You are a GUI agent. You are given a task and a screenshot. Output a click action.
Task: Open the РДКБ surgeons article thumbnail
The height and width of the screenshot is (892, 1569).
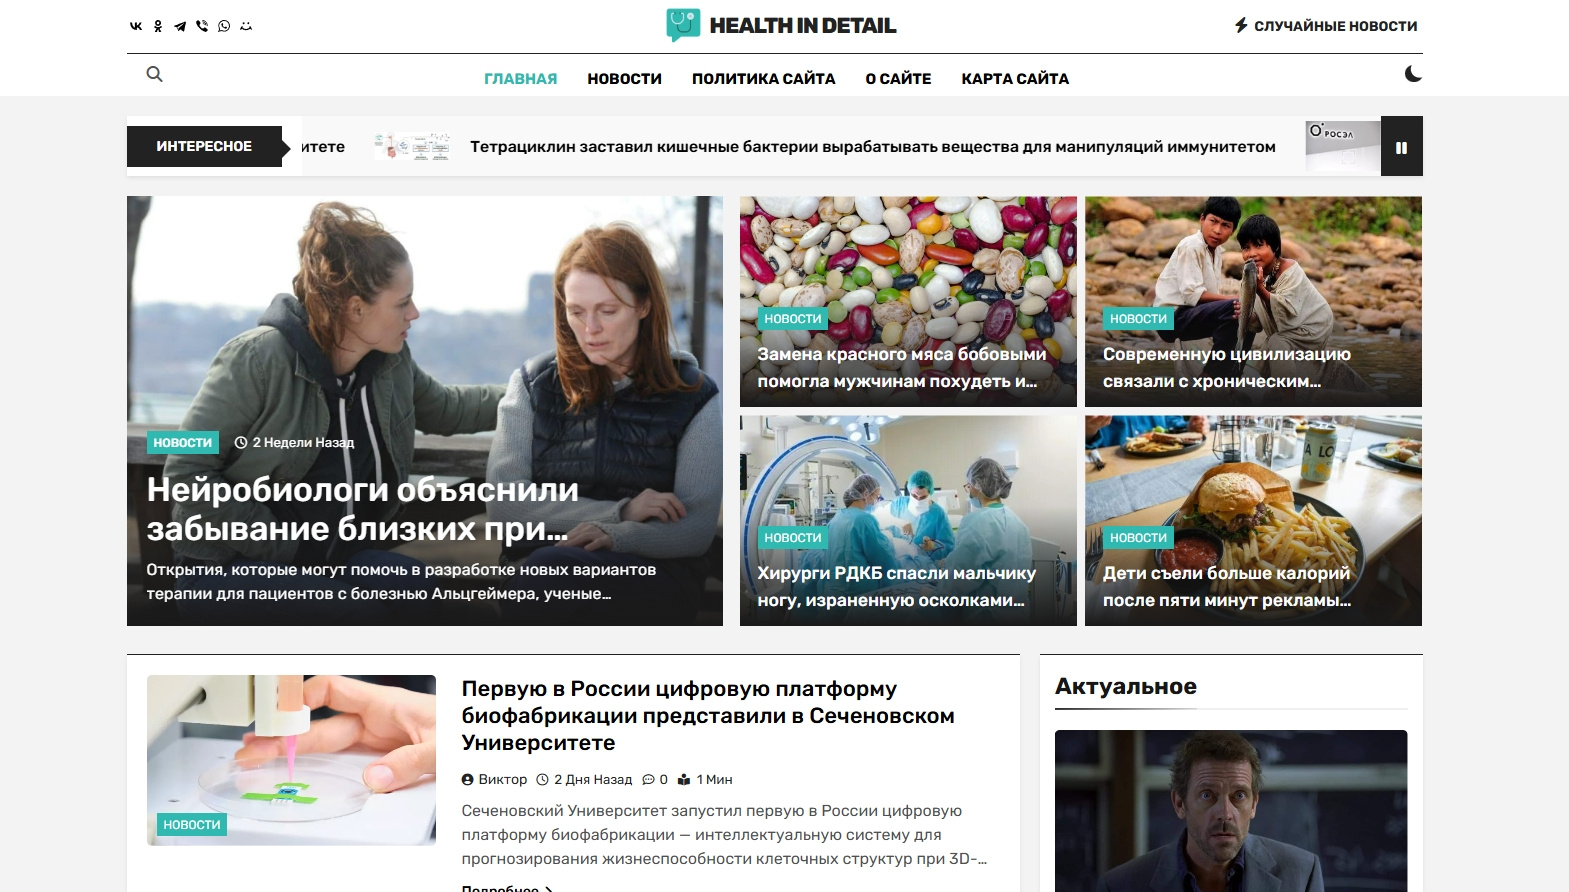click(908, 521)
